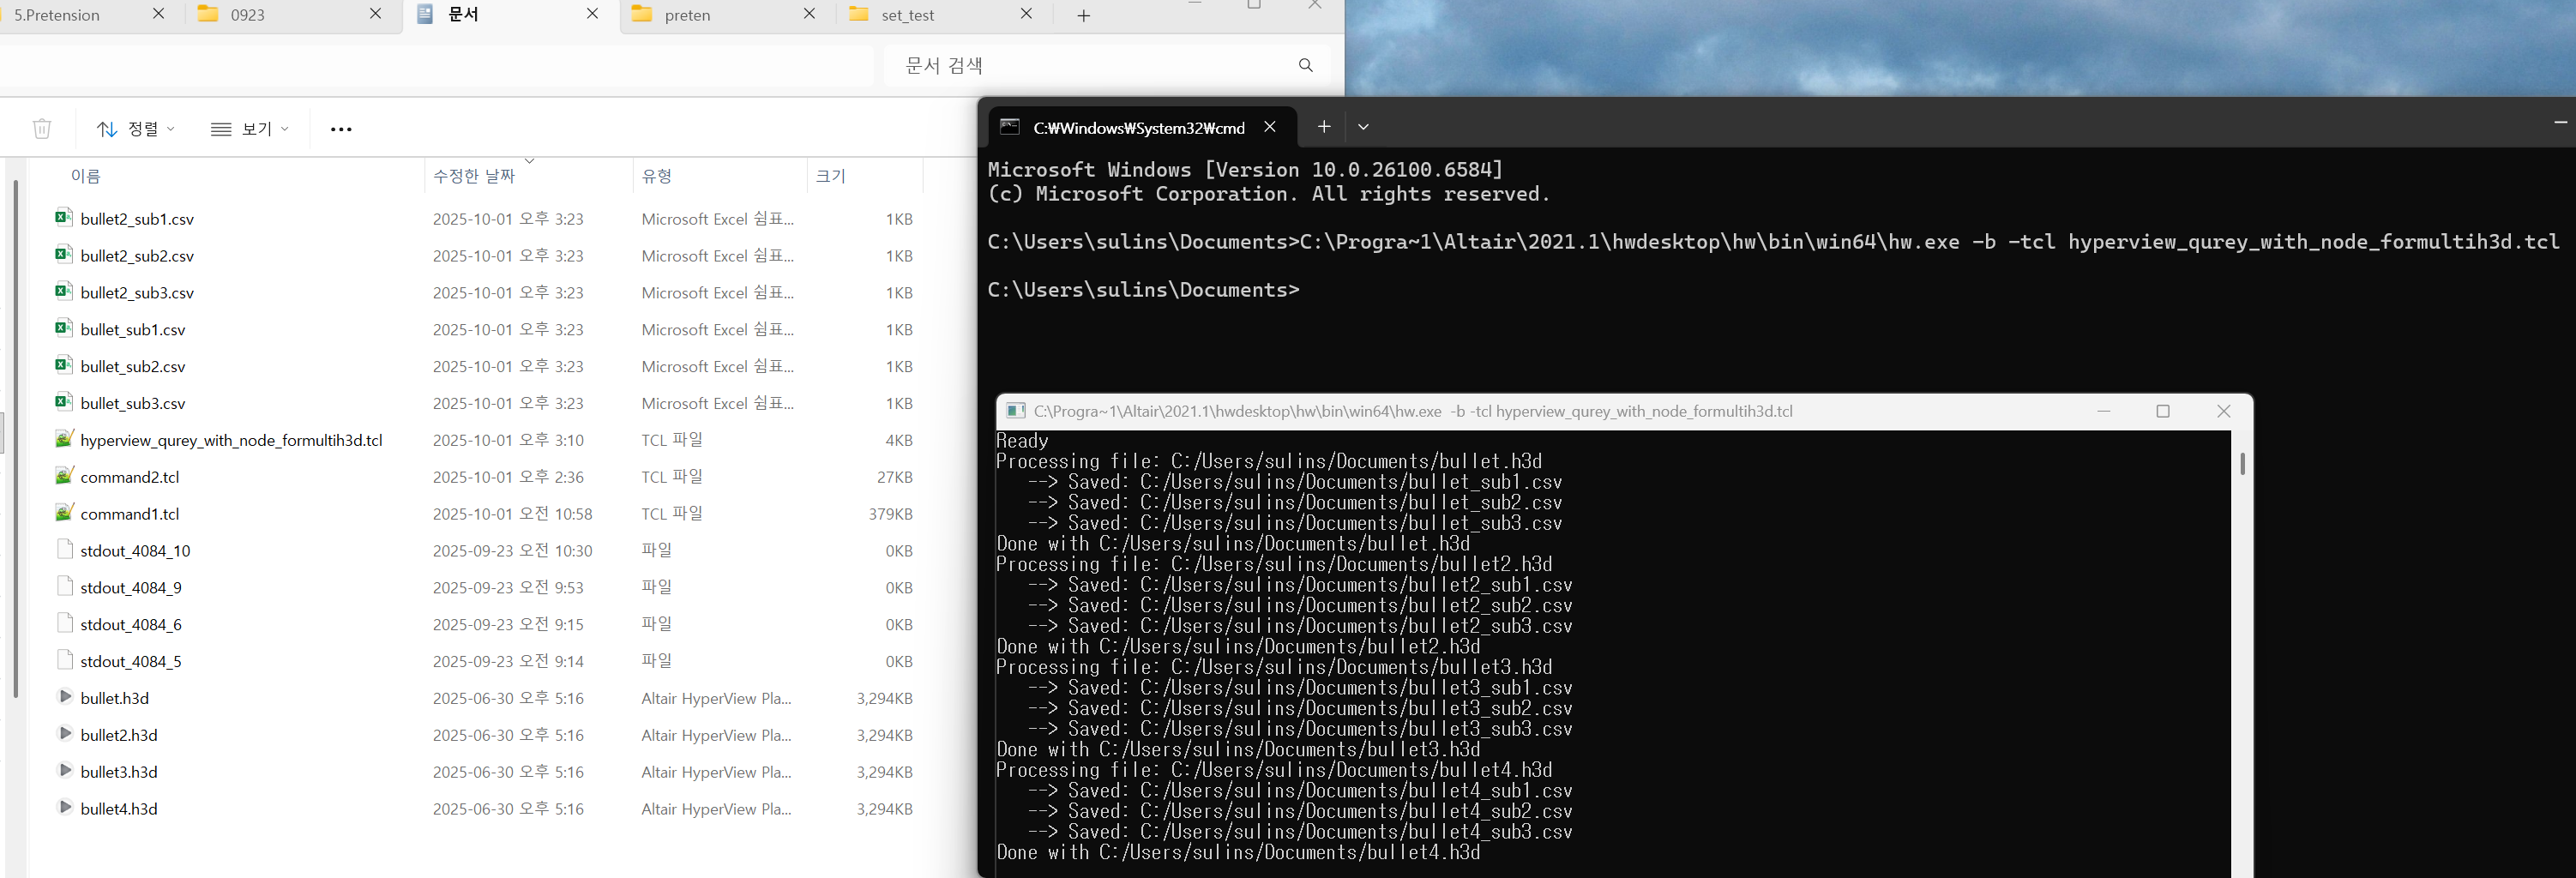Click the 4KB size of the hyperview tcl file
The image size is (2576, 878).
[x=899, y=440]
